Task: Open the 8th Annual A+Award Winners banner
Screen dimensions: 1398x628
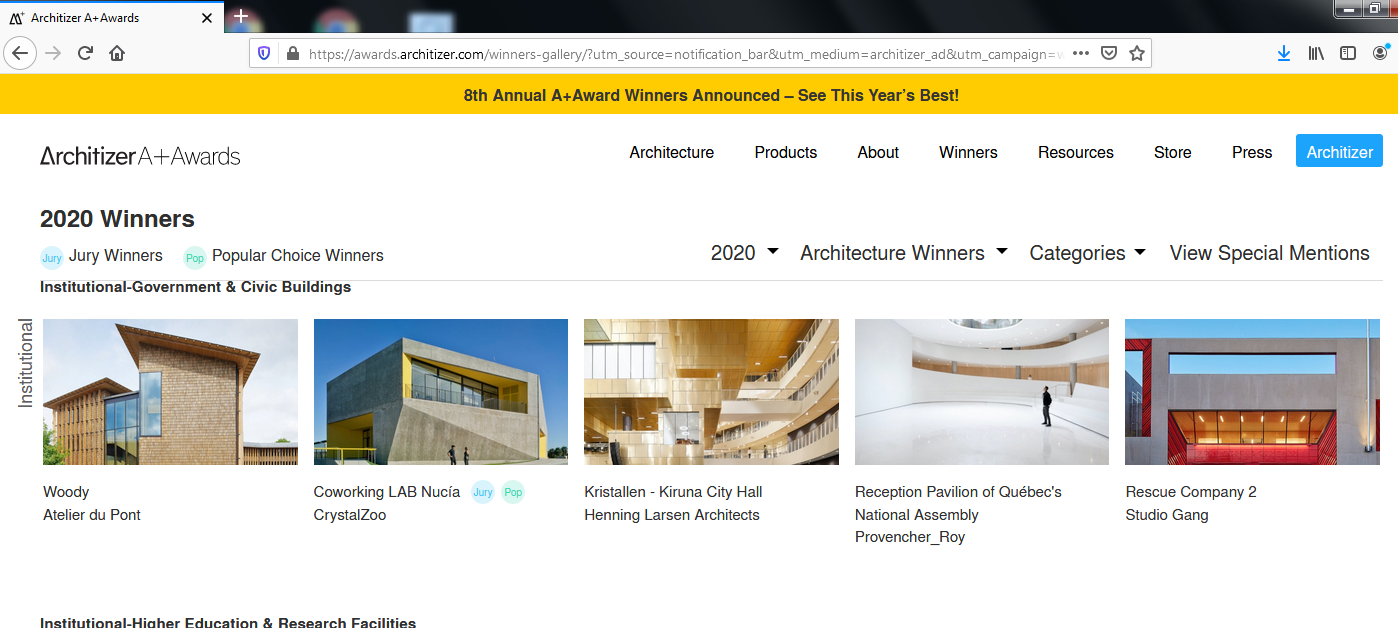Action: 711,96
